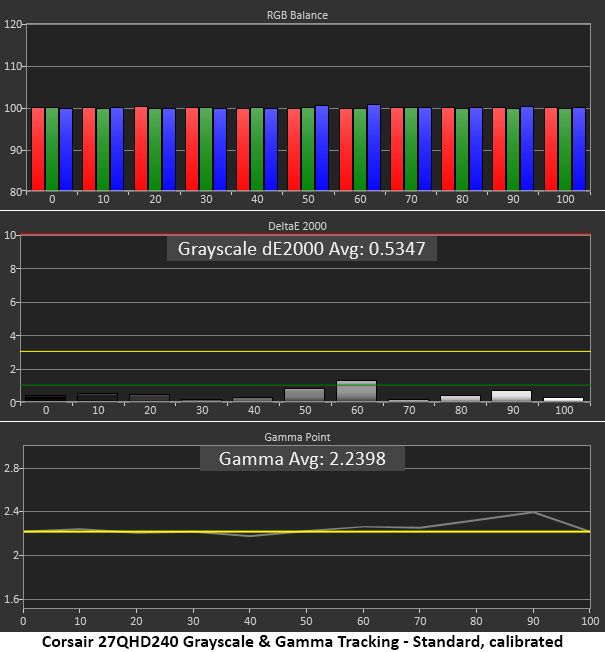Viewport: 605px width, 652px height.
Task: Click the DeltaE bar at 10 percent
Action: point(98,398)
